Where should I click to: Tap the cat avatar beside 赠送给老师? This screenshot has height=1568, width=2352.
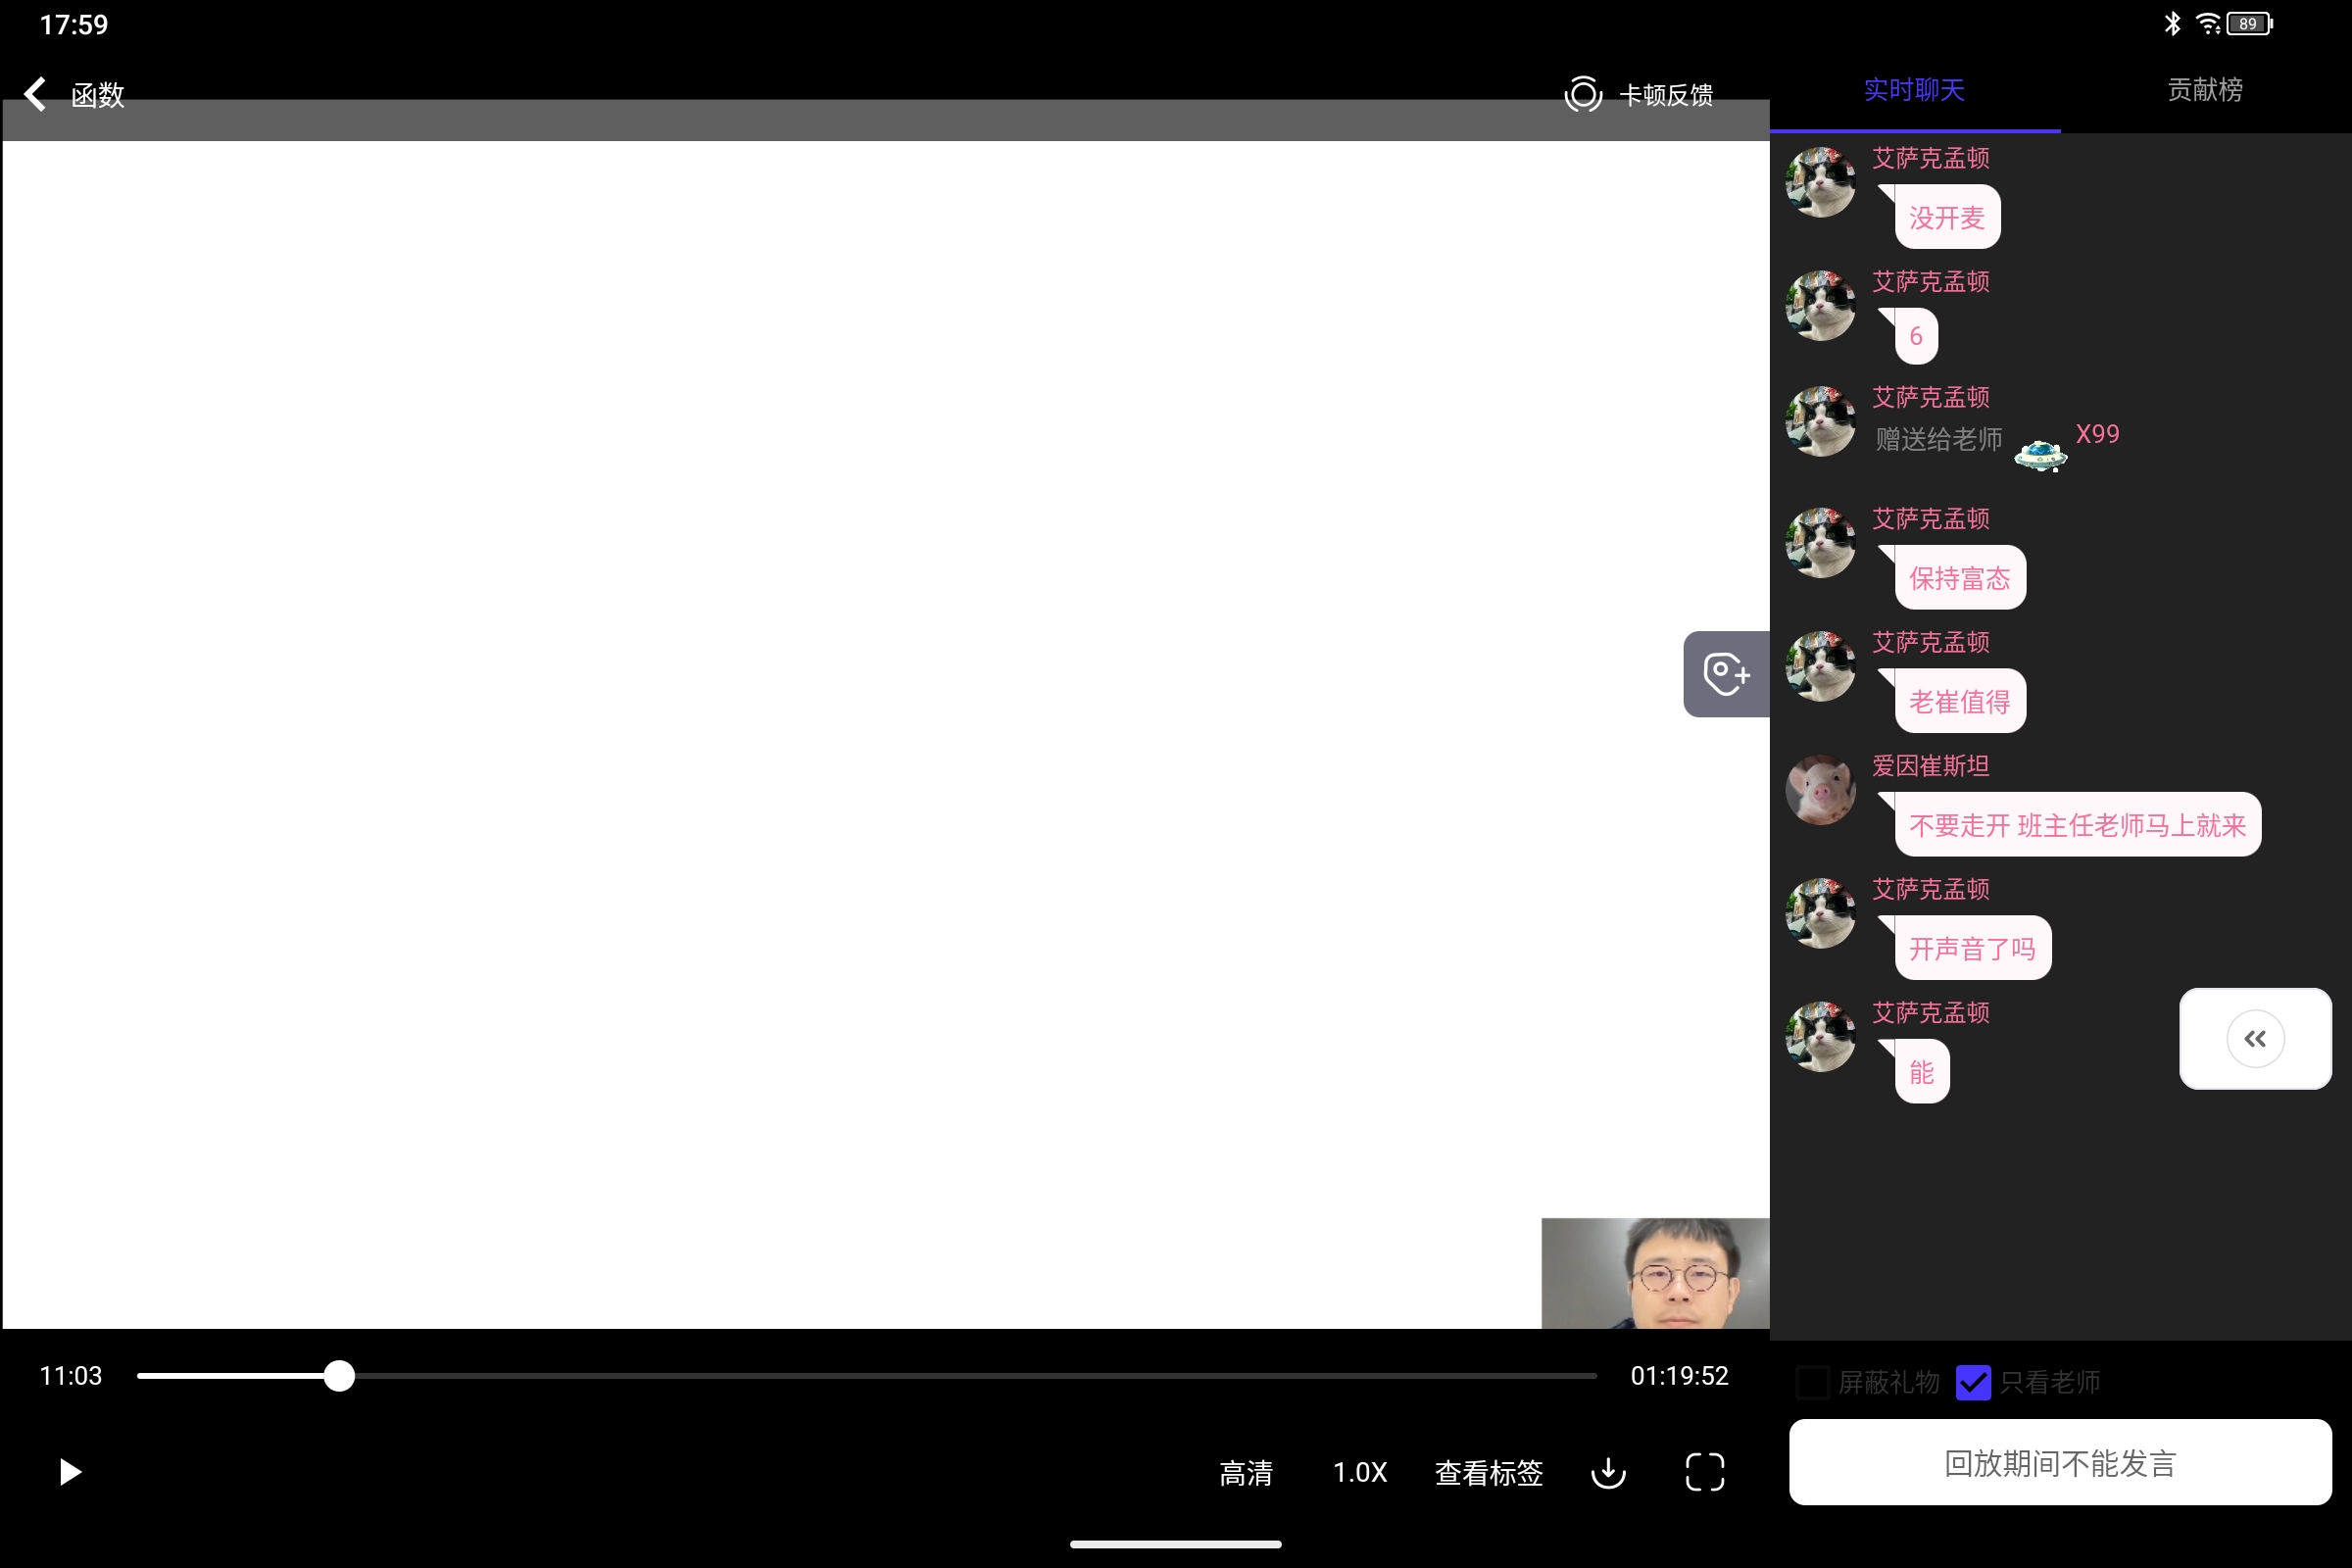[1820, 421]
